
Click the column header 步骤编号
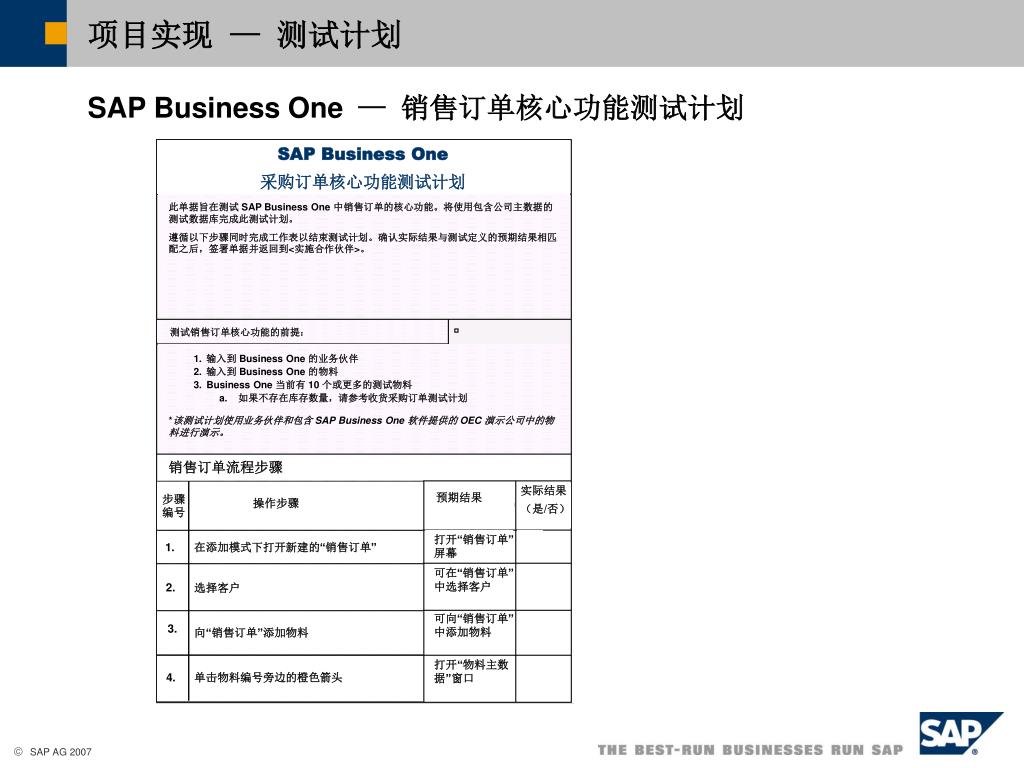pos(173,506)
